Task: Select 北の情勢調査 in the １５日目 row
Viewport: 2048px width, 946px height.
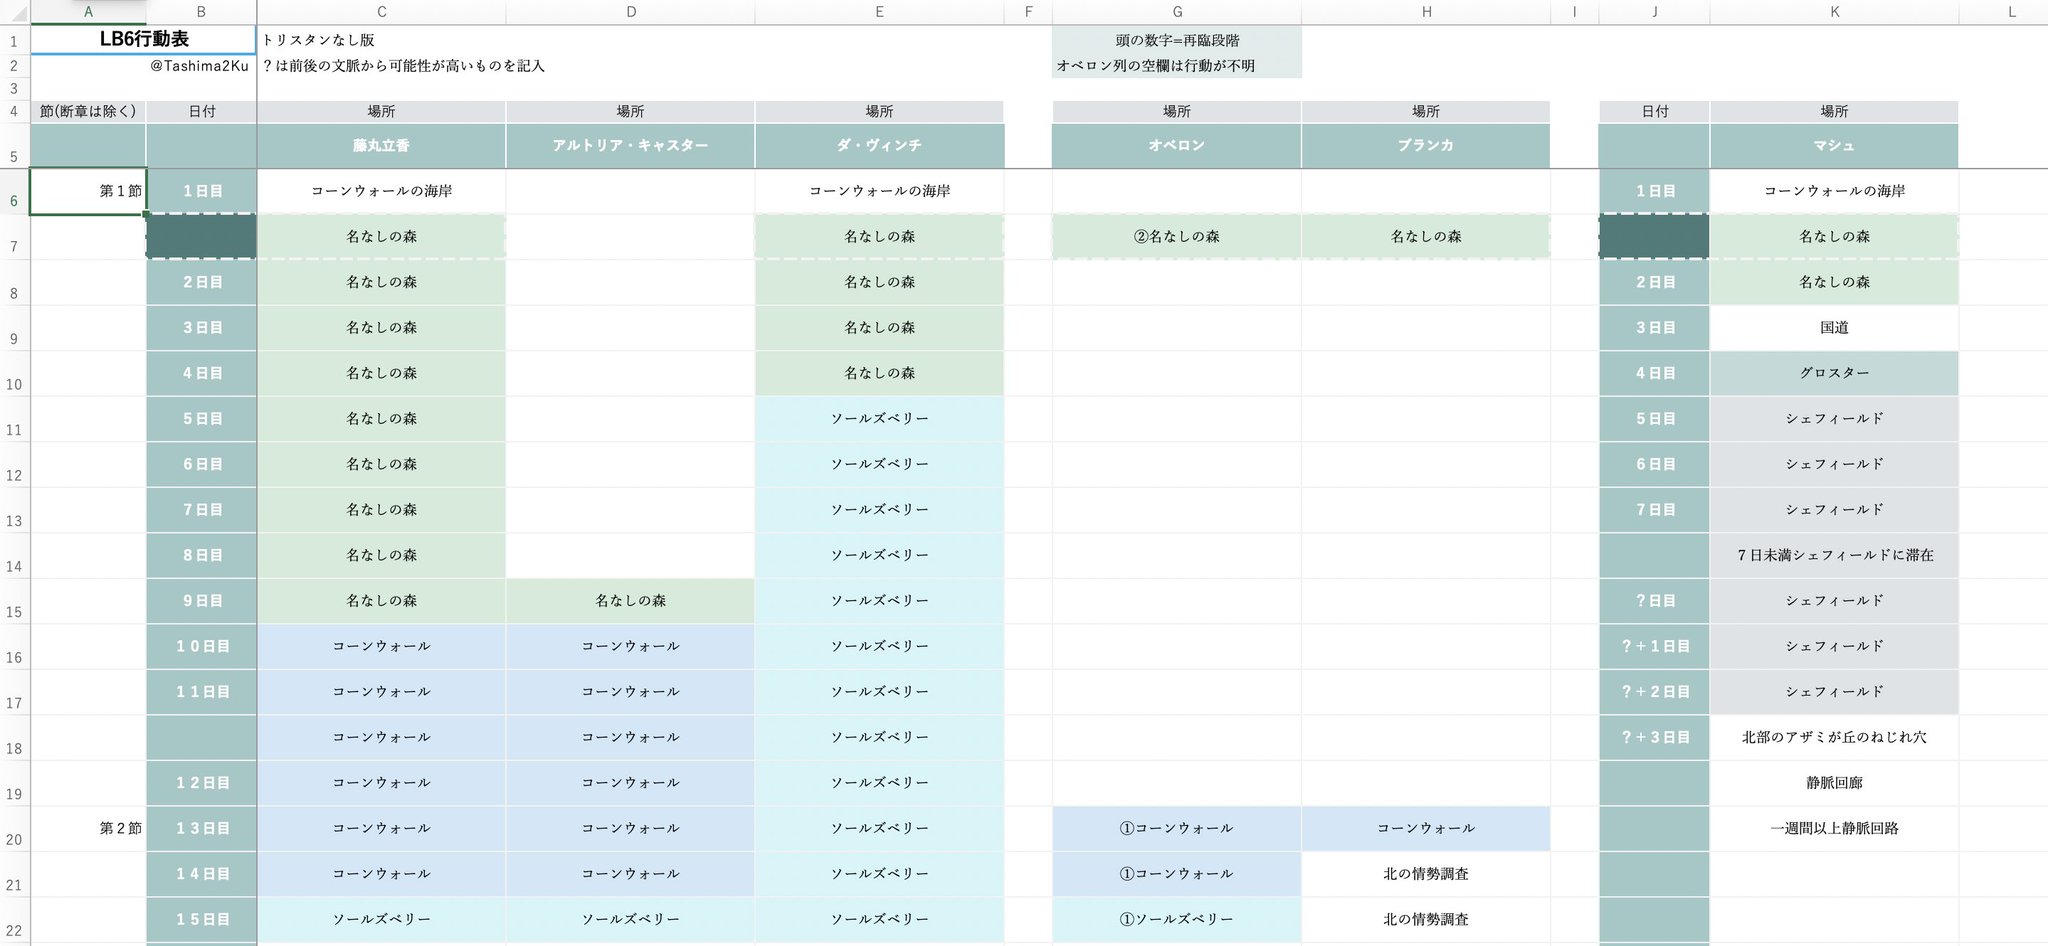Action: (1426, 919)
